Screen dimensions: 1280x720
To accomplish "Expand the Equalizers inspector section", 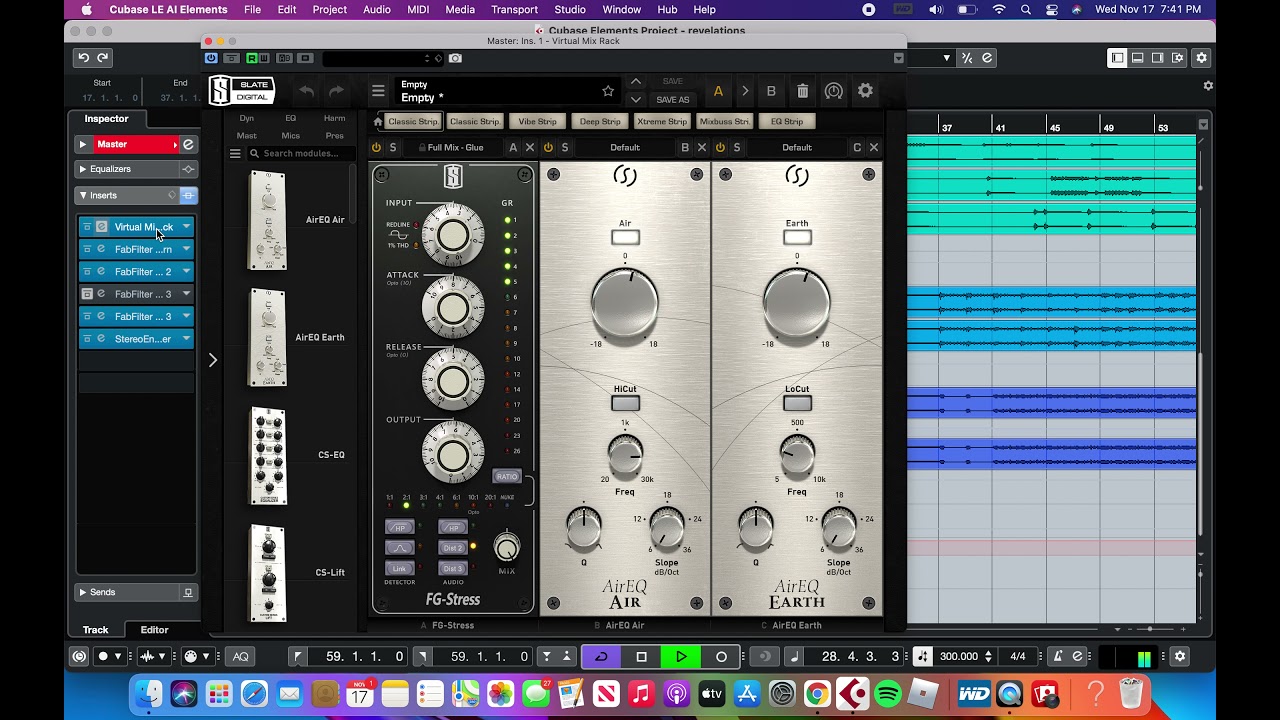I will tap(83, 169).
